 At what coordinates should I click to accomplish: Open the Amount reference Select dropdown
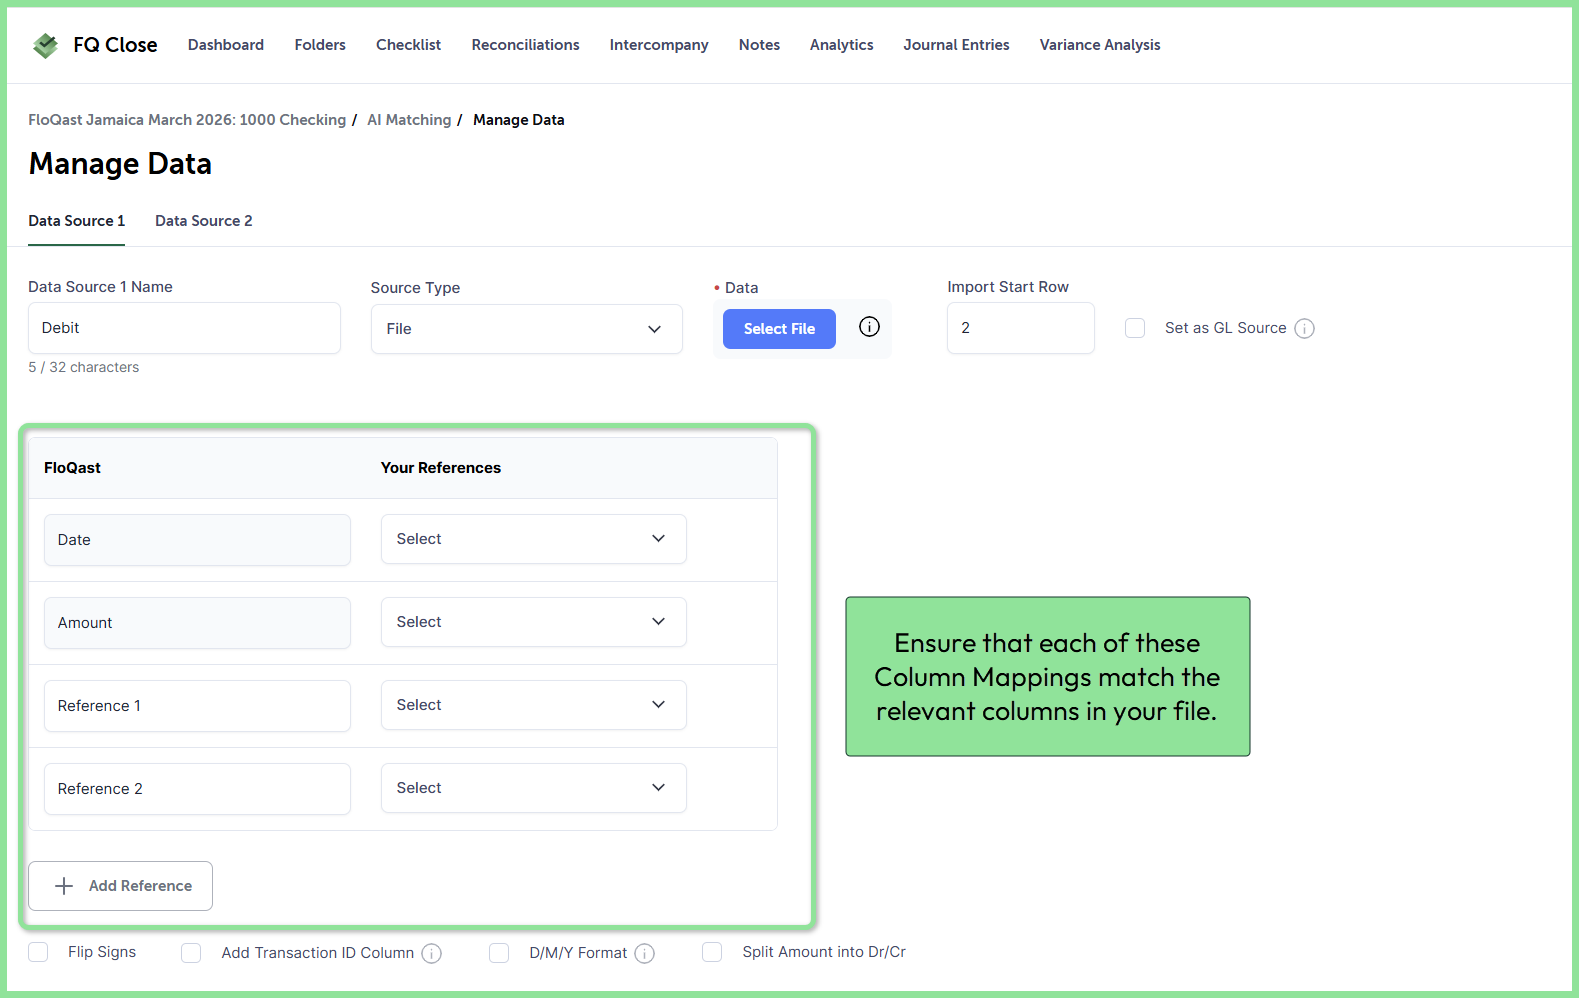pyautogui.click(x=534, y=622)
